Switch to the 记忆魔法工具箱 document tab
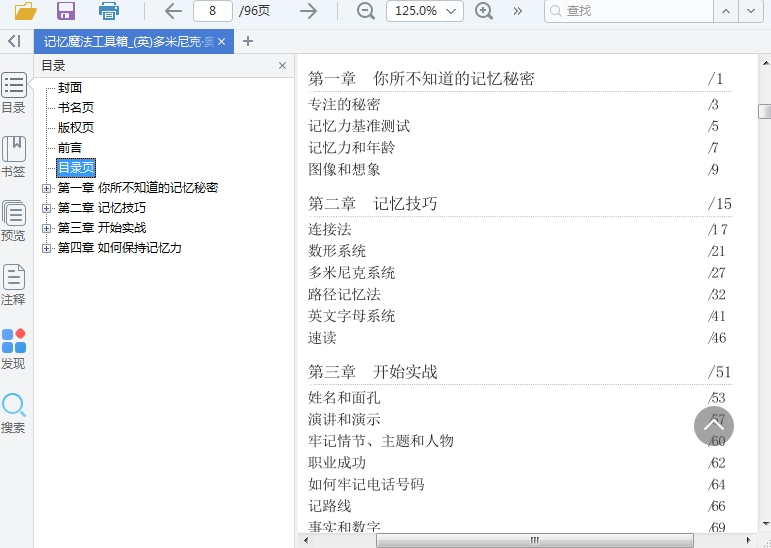 129,42
